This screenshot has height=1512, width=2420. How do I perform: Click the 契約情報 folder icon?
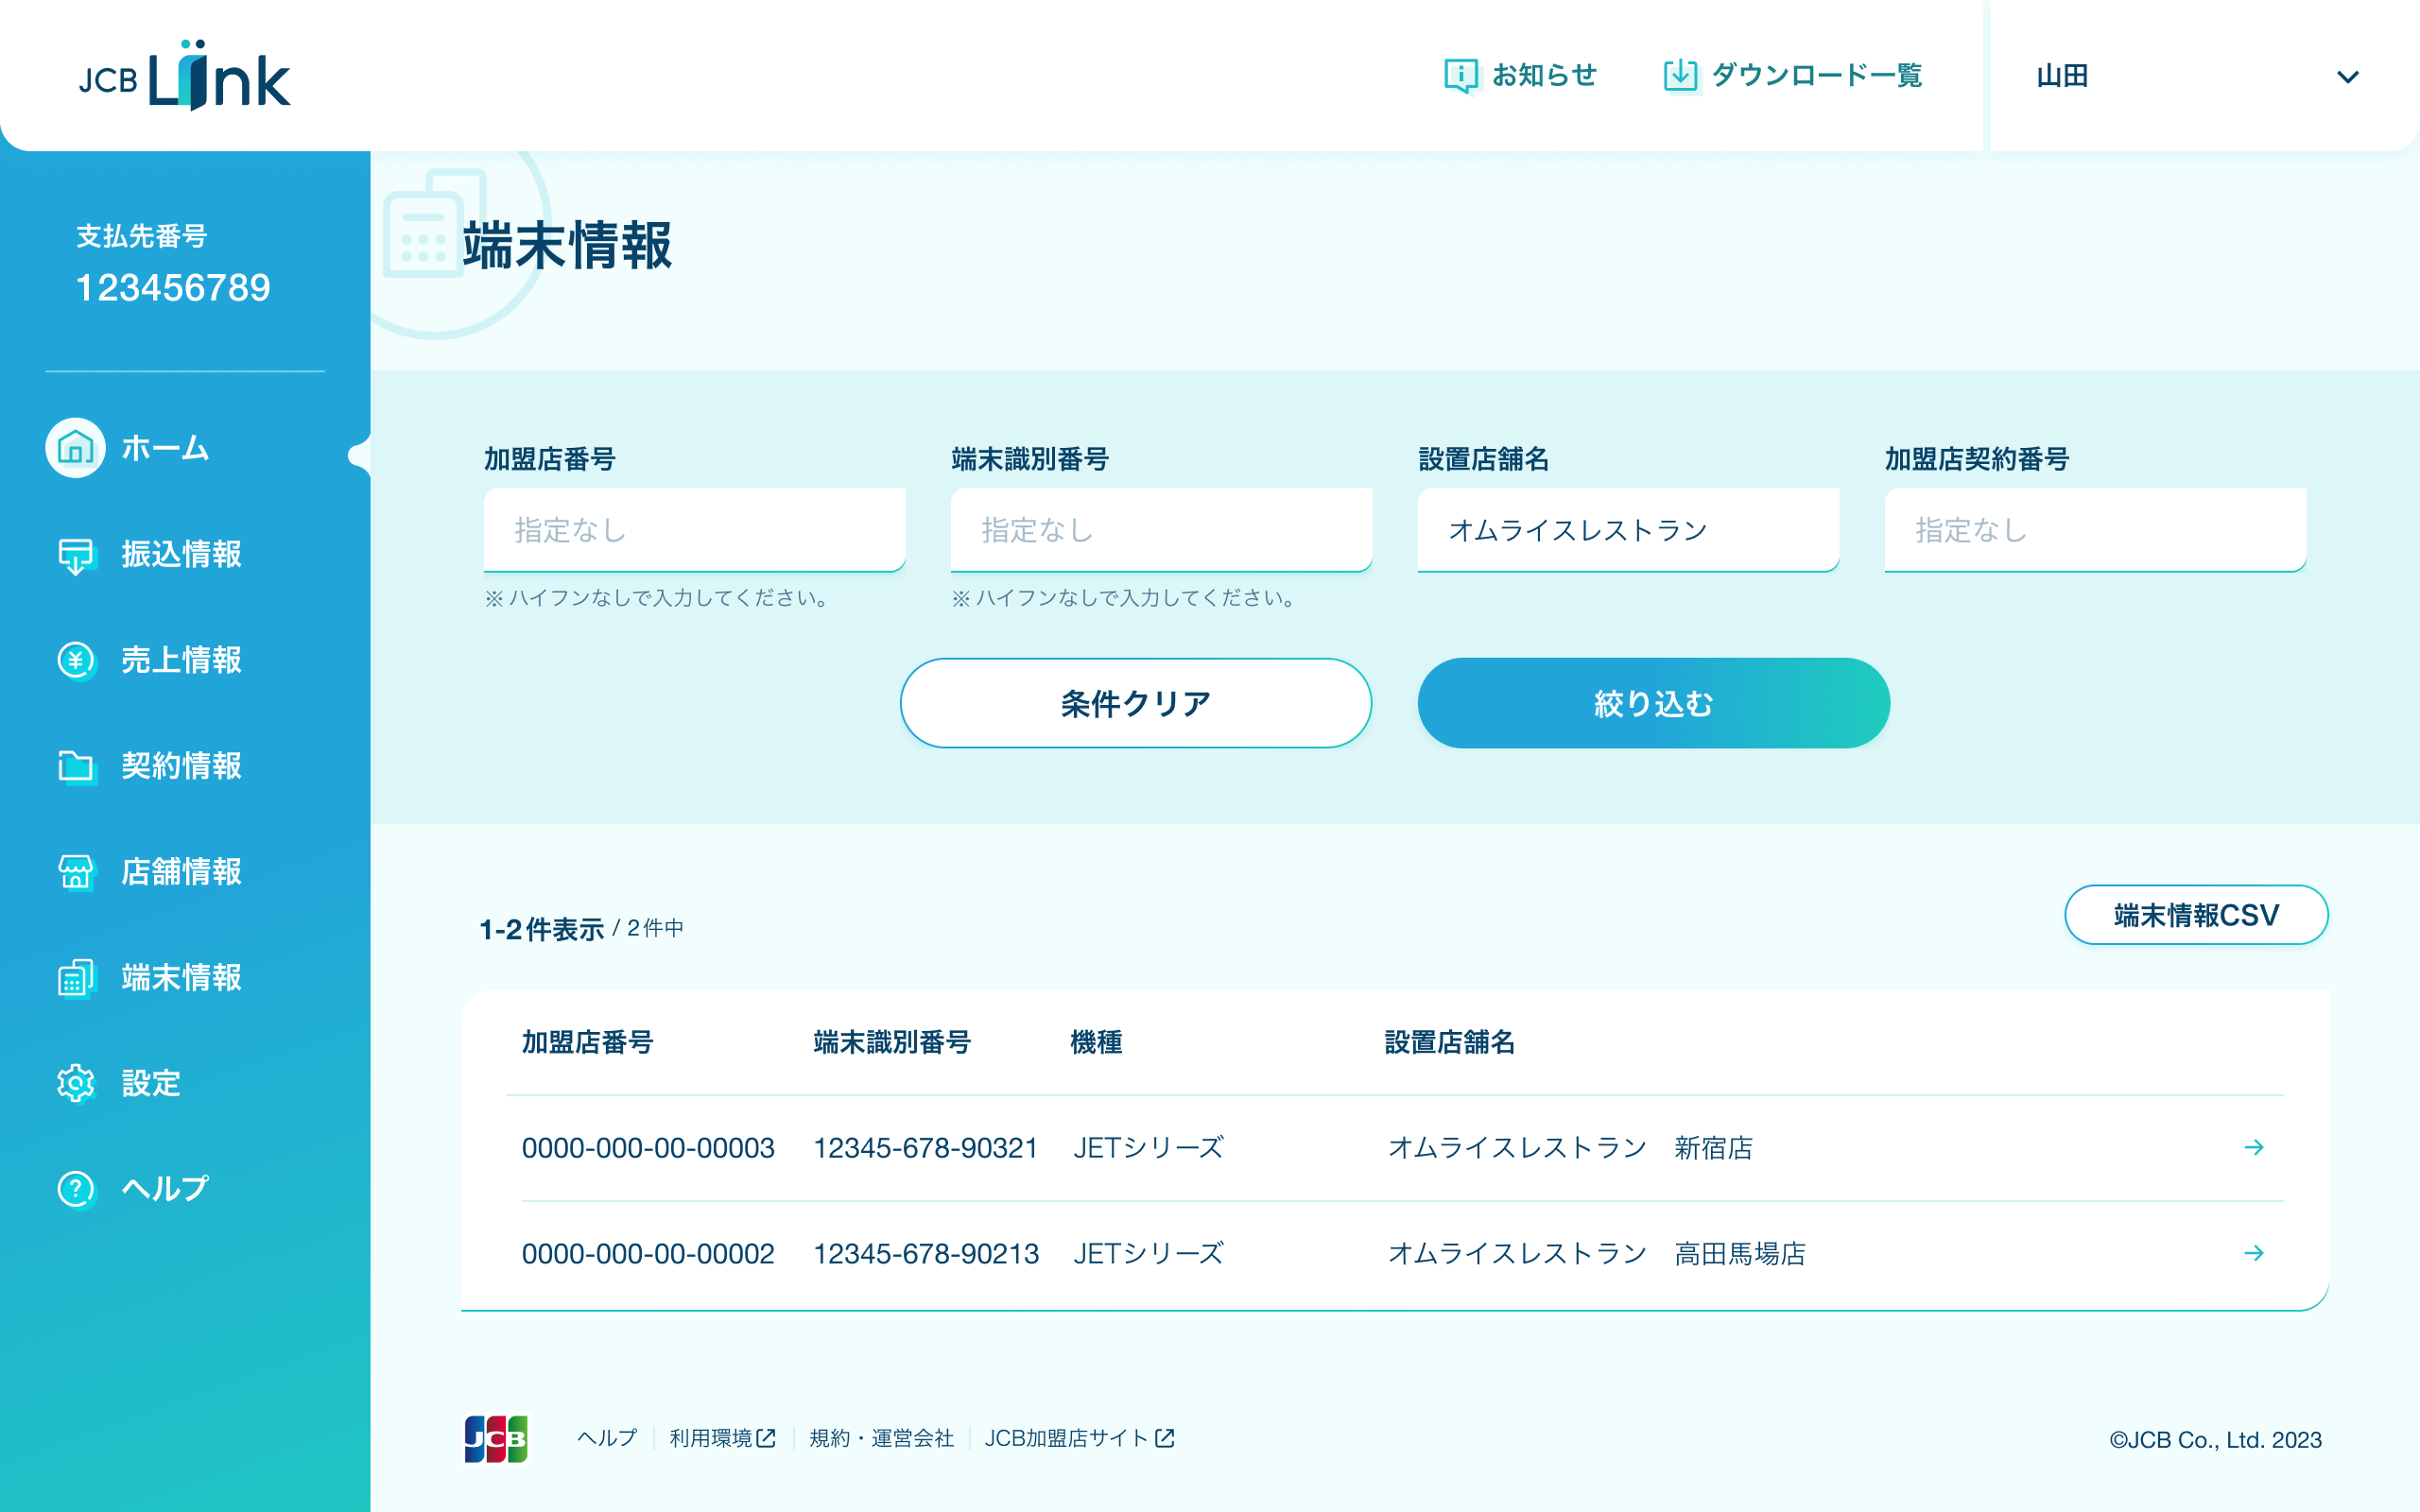(75, 766)
